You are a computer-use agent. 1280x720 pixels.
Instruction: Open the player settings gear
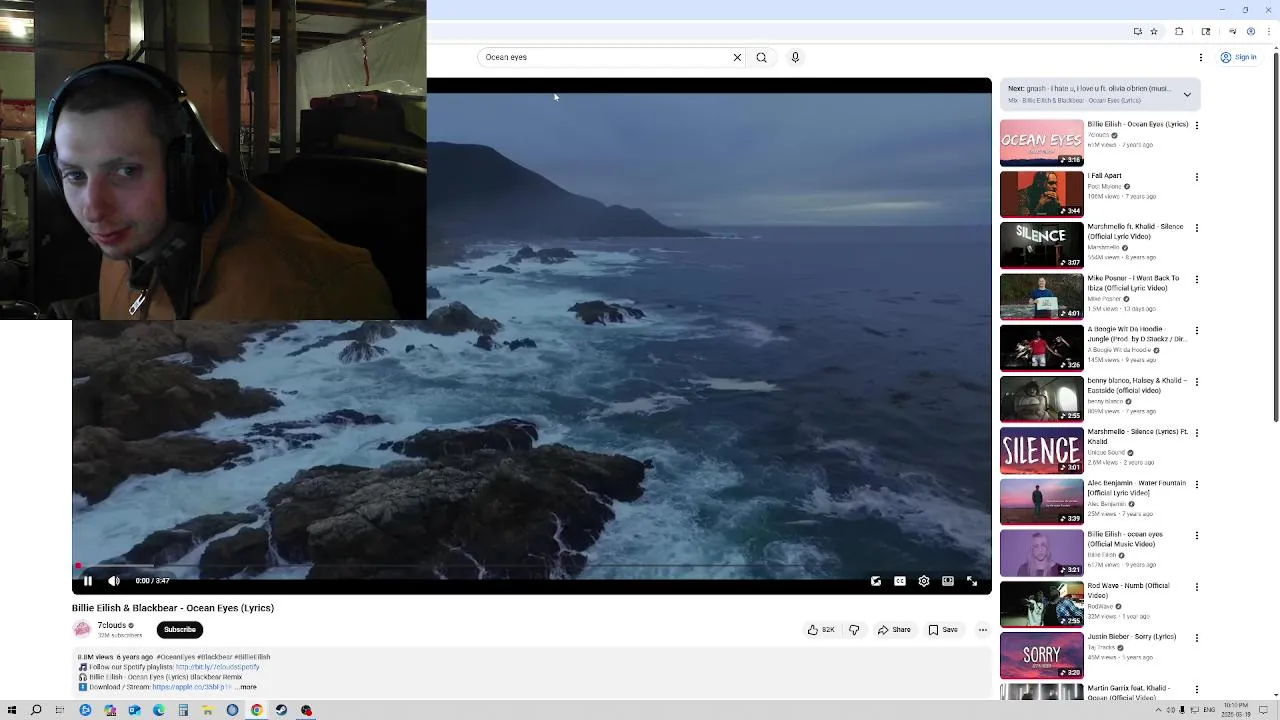coord(924,581)
